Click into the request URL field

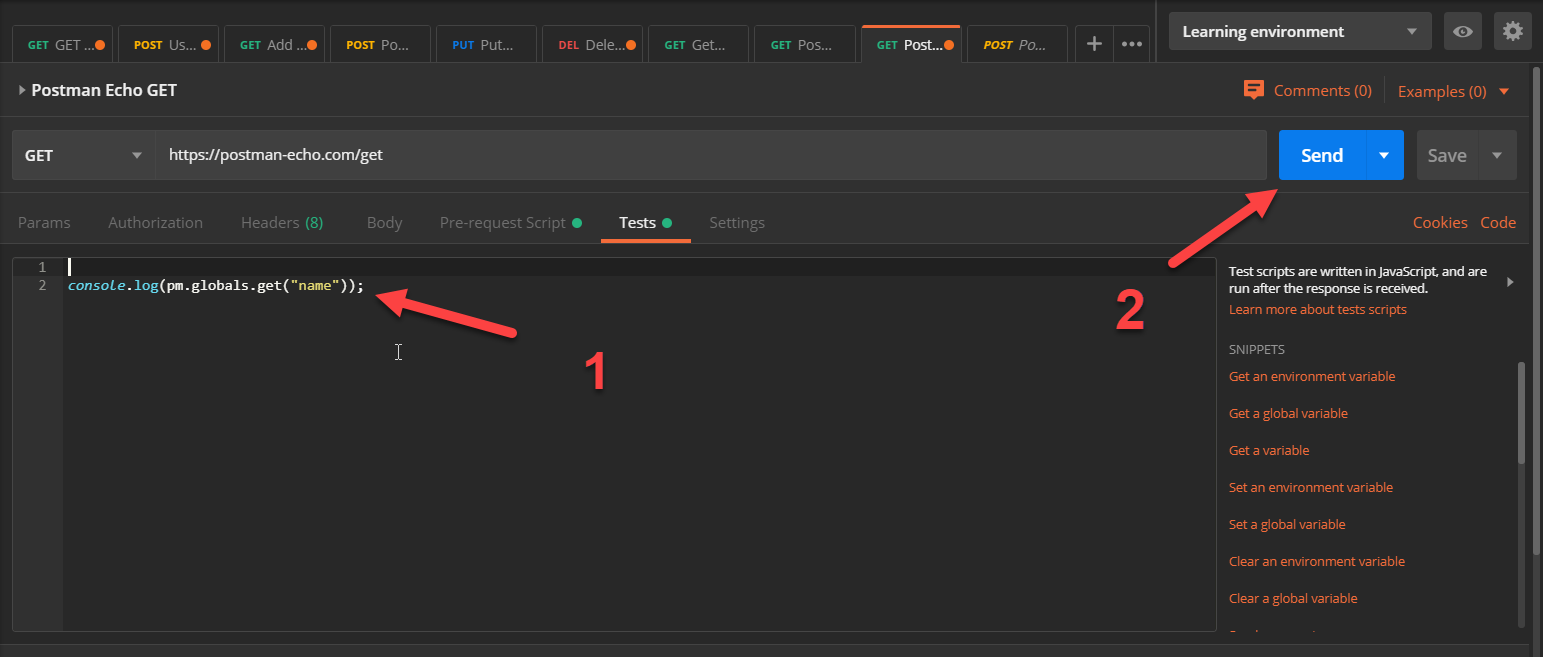(711, 155)
